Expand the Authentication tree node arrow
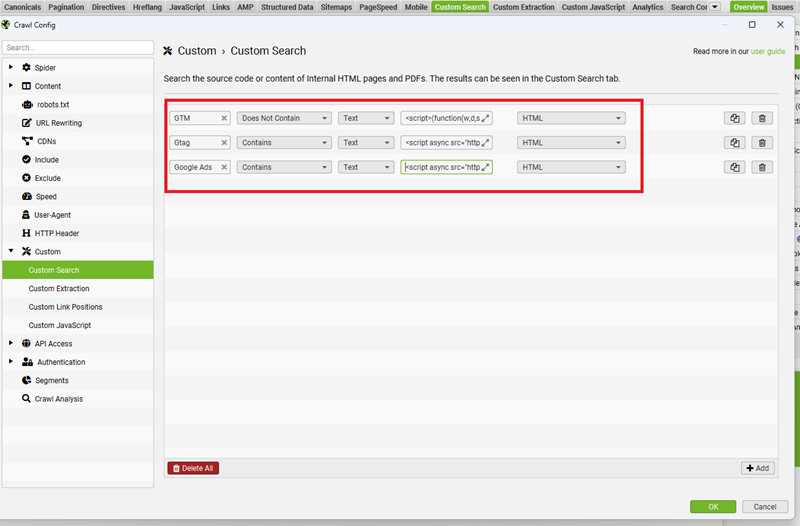Image resolution: width=800 pixels, height=526 pixels. tap(11, 361)
